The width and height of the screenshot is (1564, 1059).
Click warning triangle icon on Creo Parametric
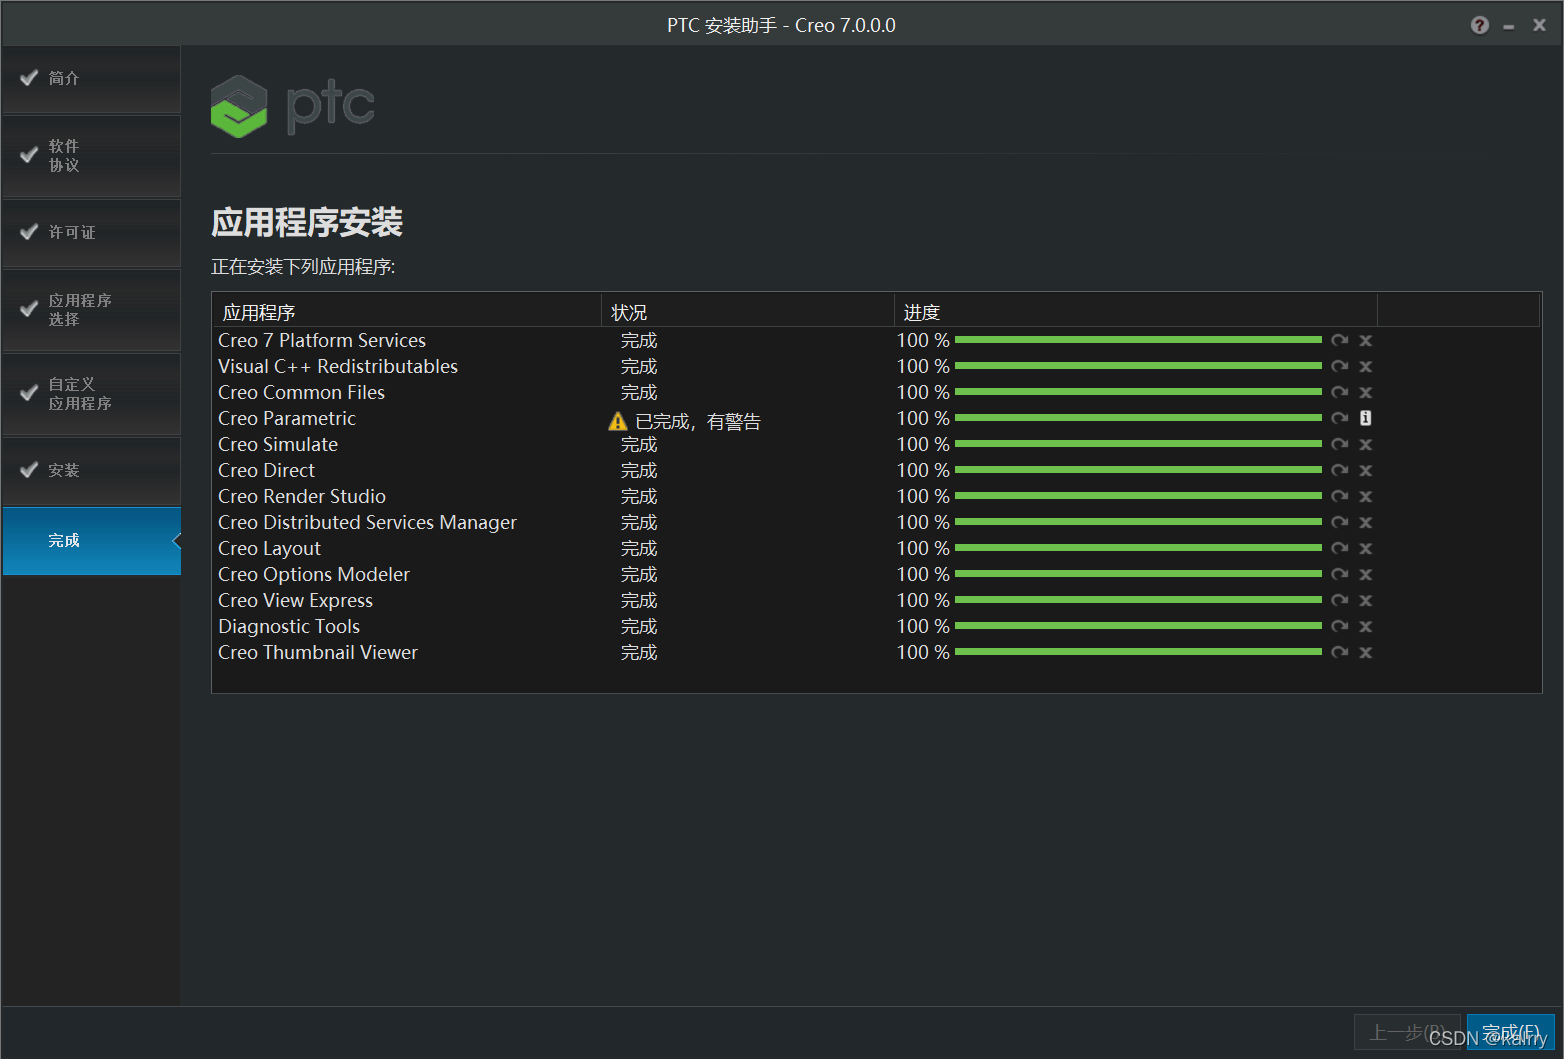(x=618, y=422)
